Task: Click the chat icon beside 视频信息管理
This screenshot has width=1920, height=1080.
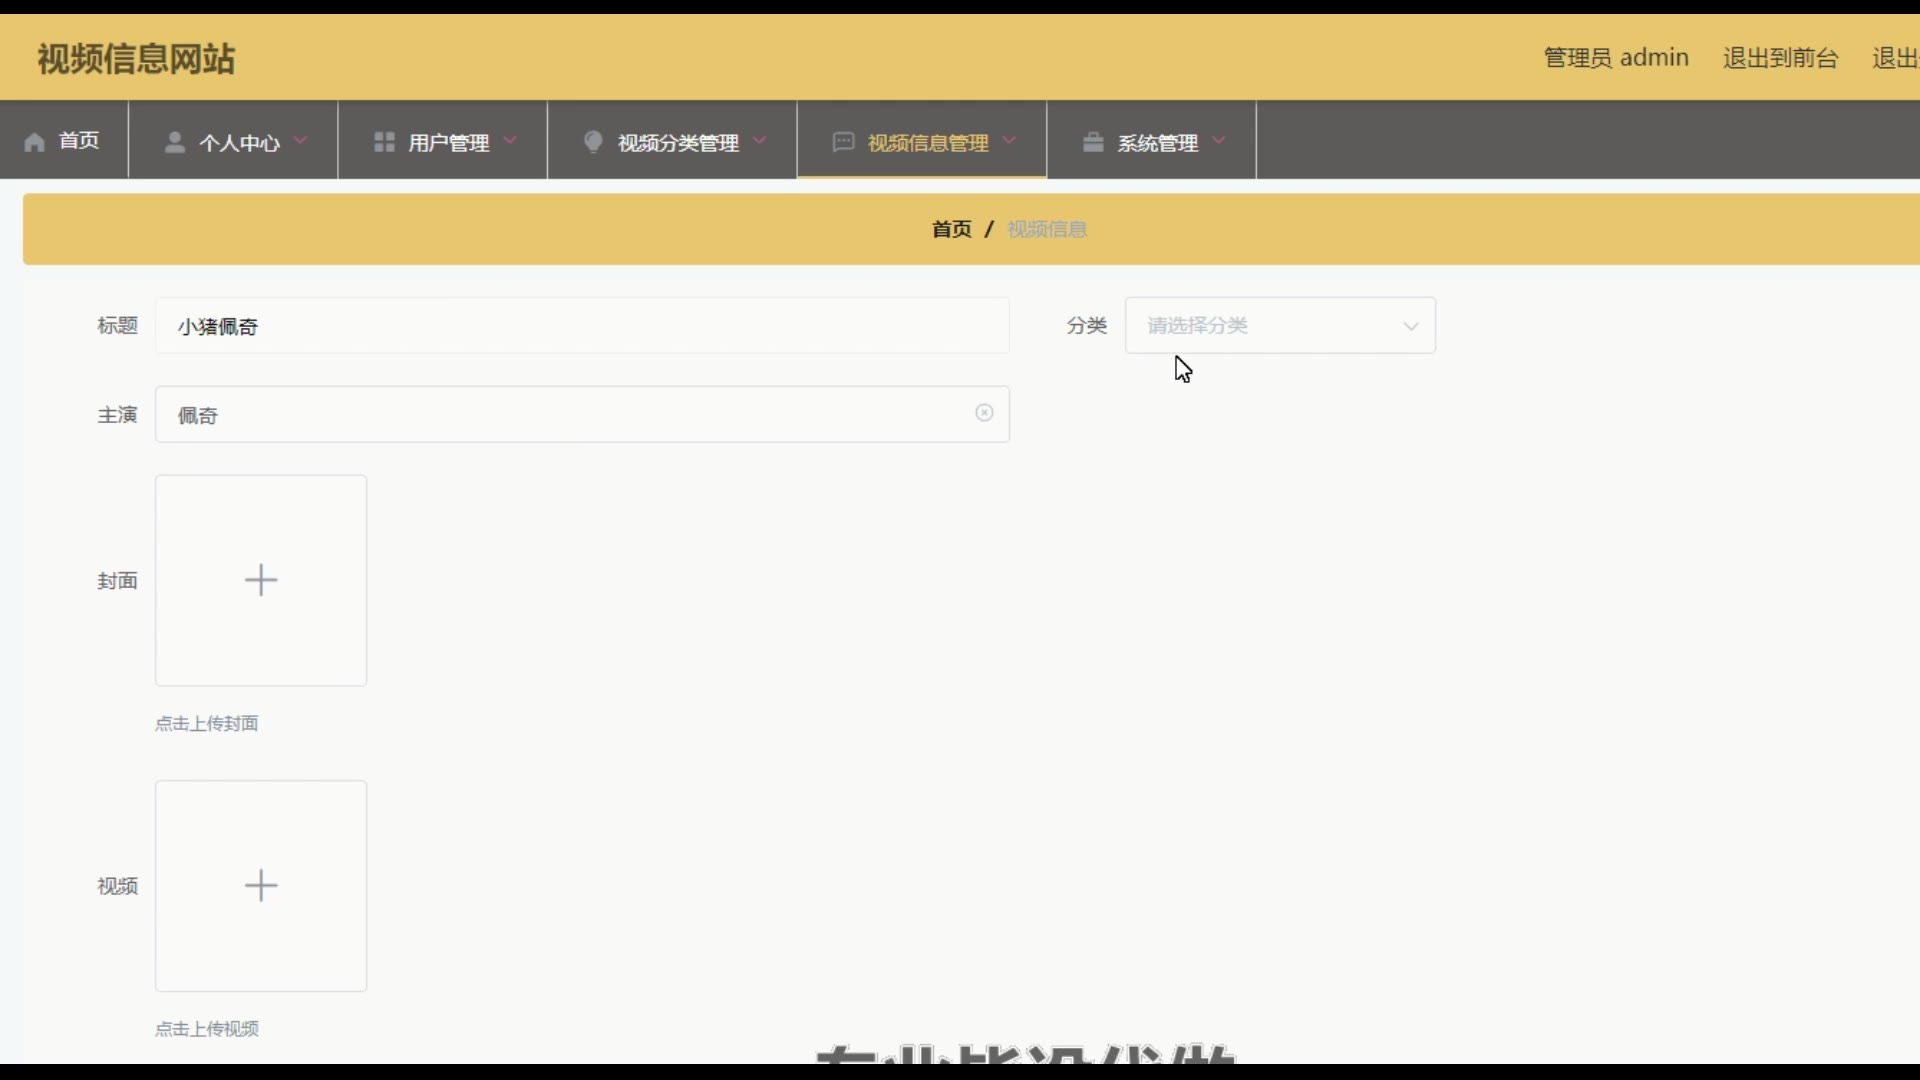Action: (843, 142)
